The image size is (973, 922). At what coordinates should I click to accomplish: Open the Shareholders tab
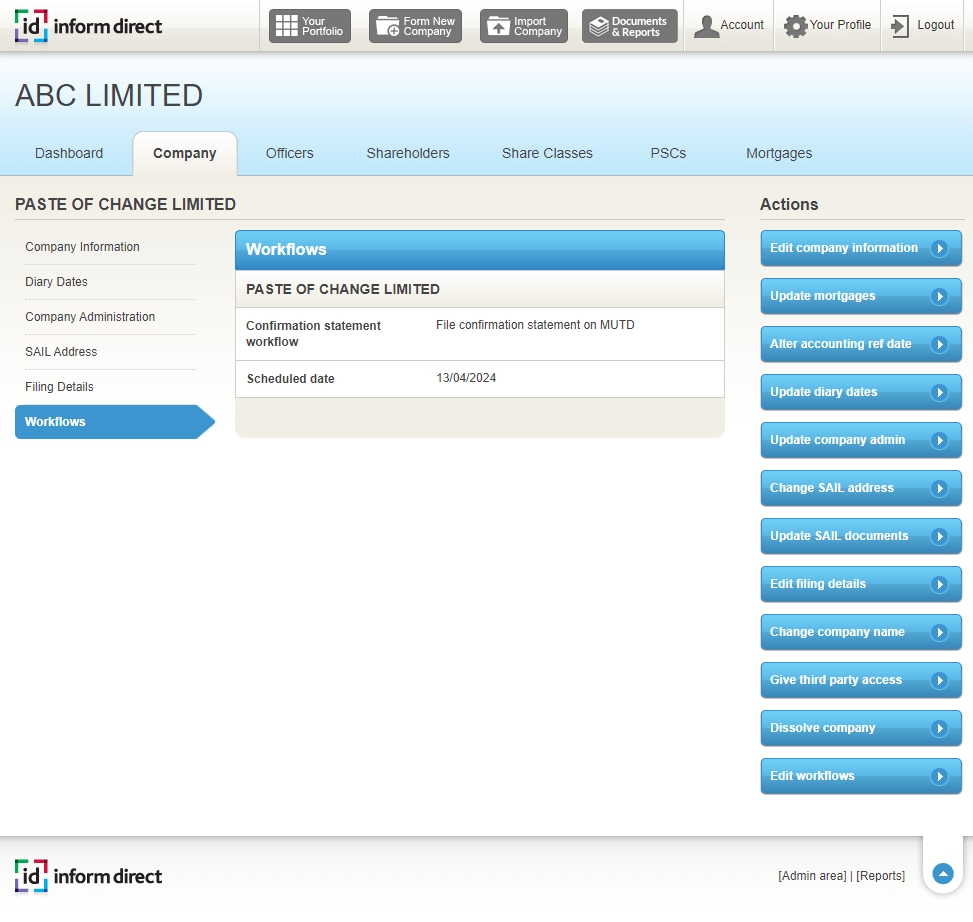pos(408,153)
